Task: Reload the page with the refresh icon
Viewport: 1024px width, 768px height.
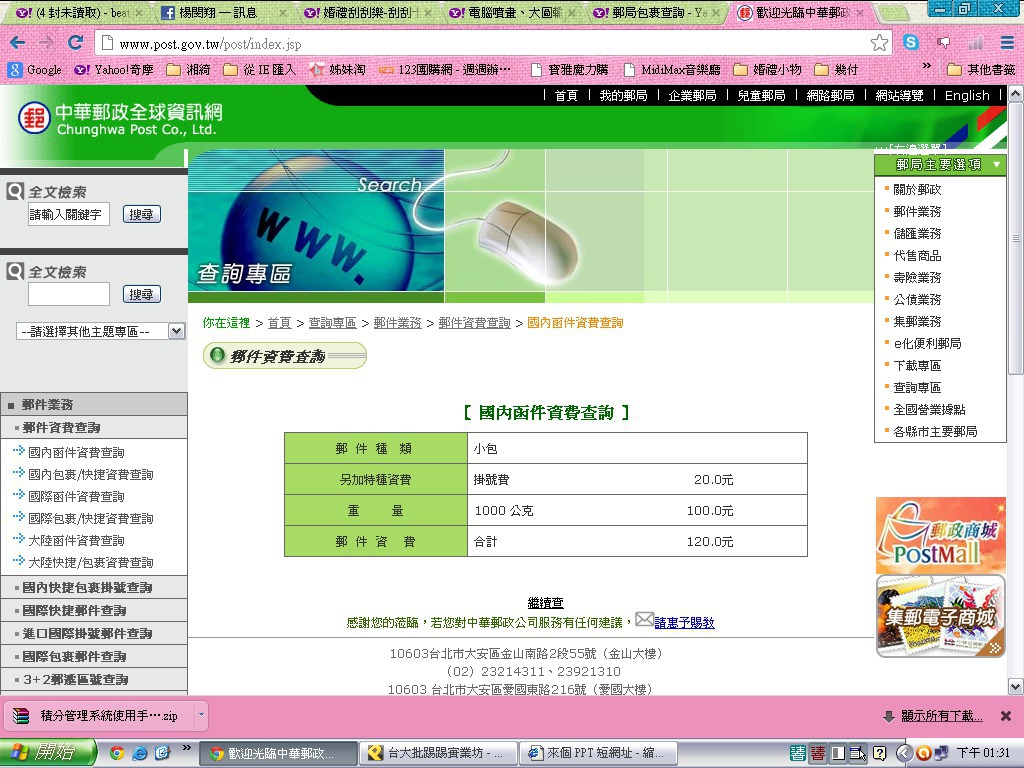Action: point(75,43)
